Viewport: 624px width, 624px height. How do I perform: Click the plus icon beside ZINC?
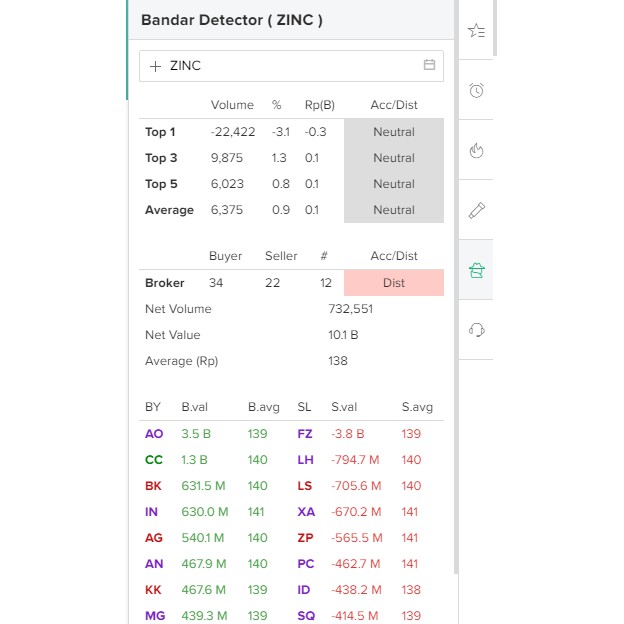pyautogui.click(x=155, y=66)
